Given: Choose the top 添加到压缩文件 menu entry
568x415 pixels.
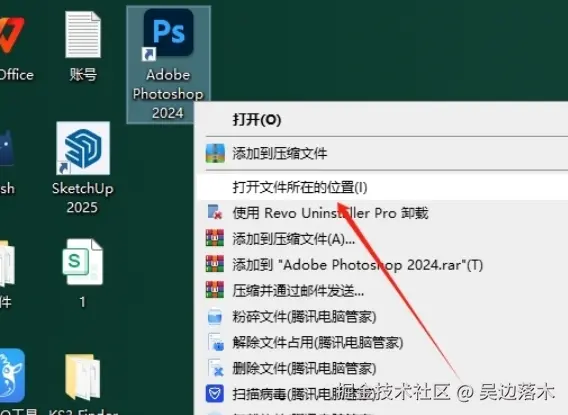Looking at the screenshot, I should click(382, 154).
